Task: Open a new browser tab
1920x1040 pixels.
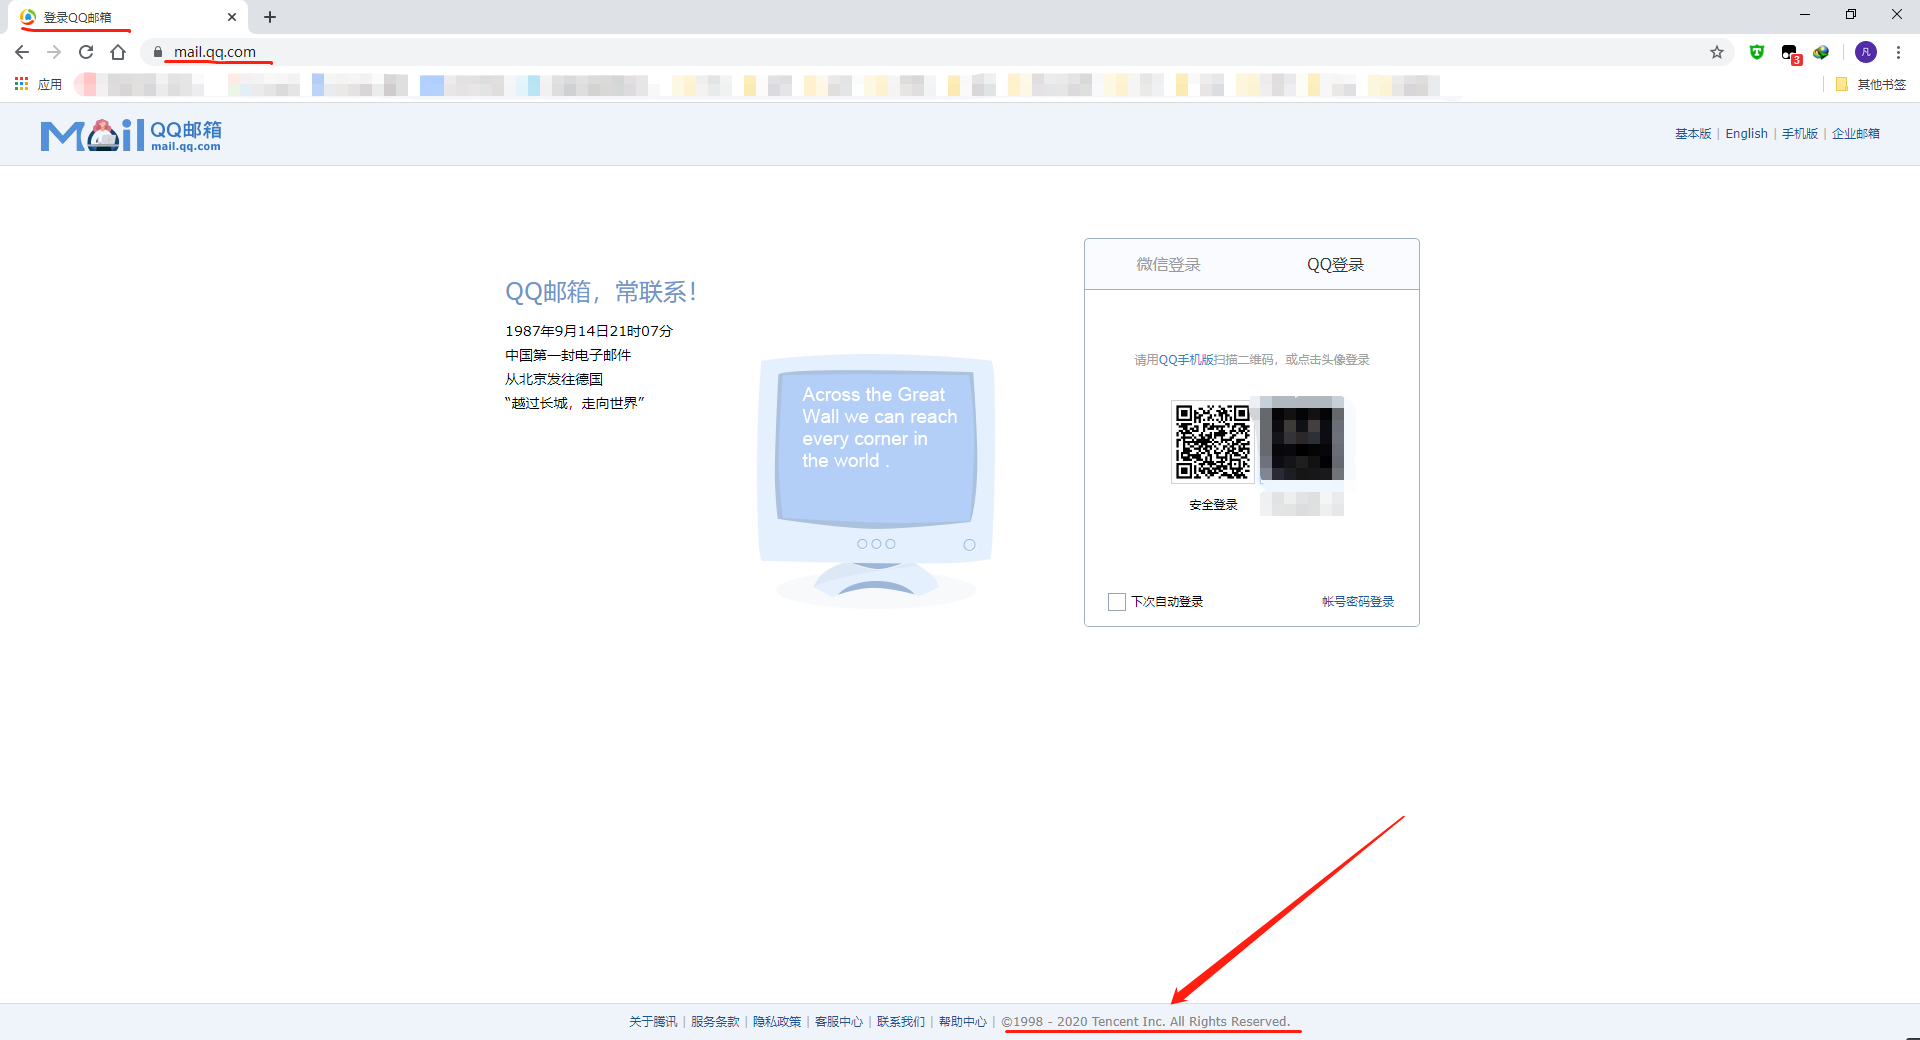Action: pos(270,17)
